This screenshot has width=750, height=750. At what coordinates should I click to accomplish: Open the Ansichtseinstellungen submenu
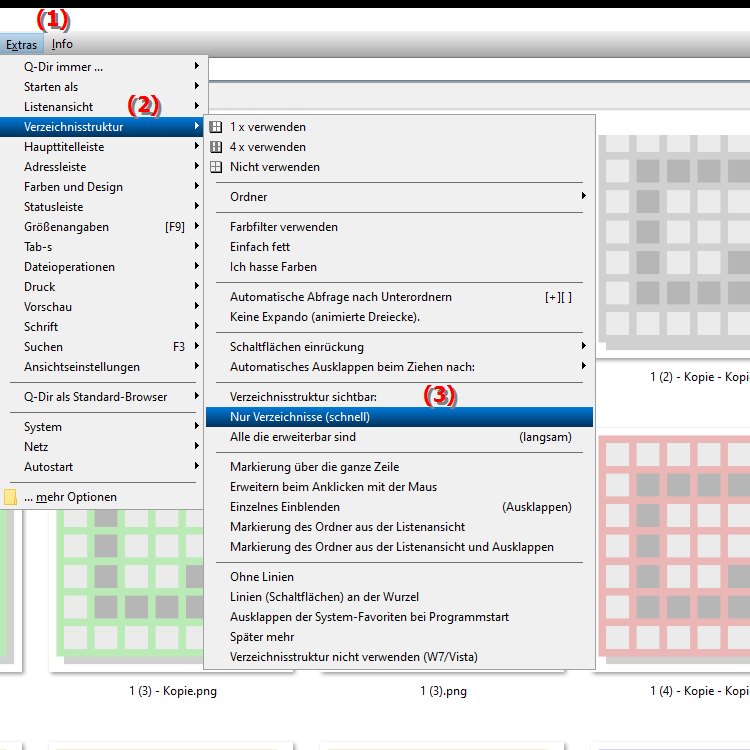pos(103,367)
